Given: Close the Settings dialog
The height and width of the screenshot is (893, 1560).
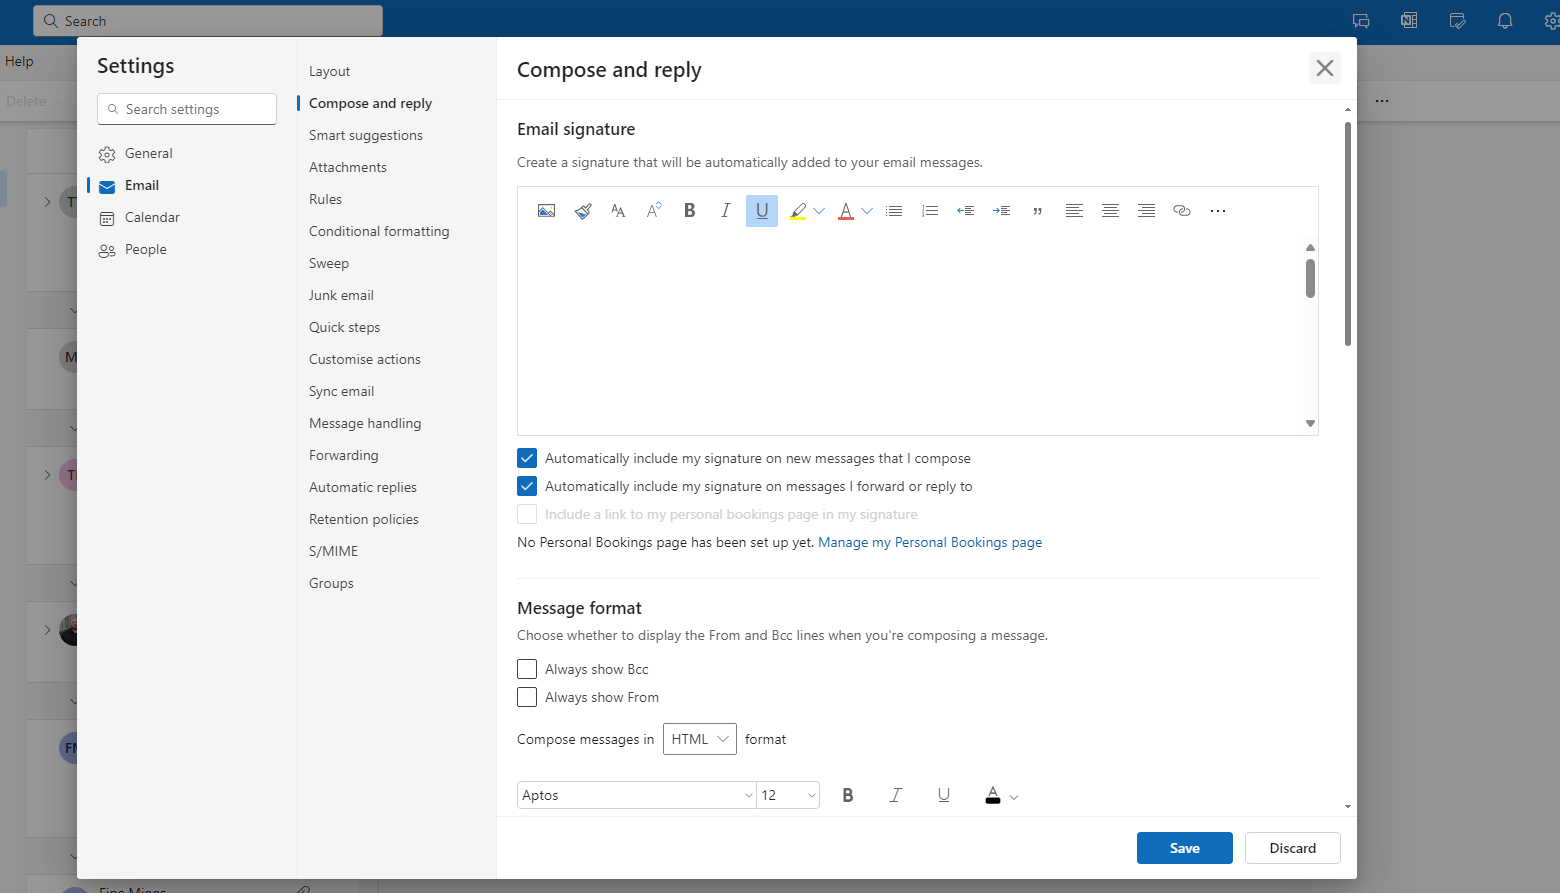Looking at the screenshot, I should coord(1325,68).
